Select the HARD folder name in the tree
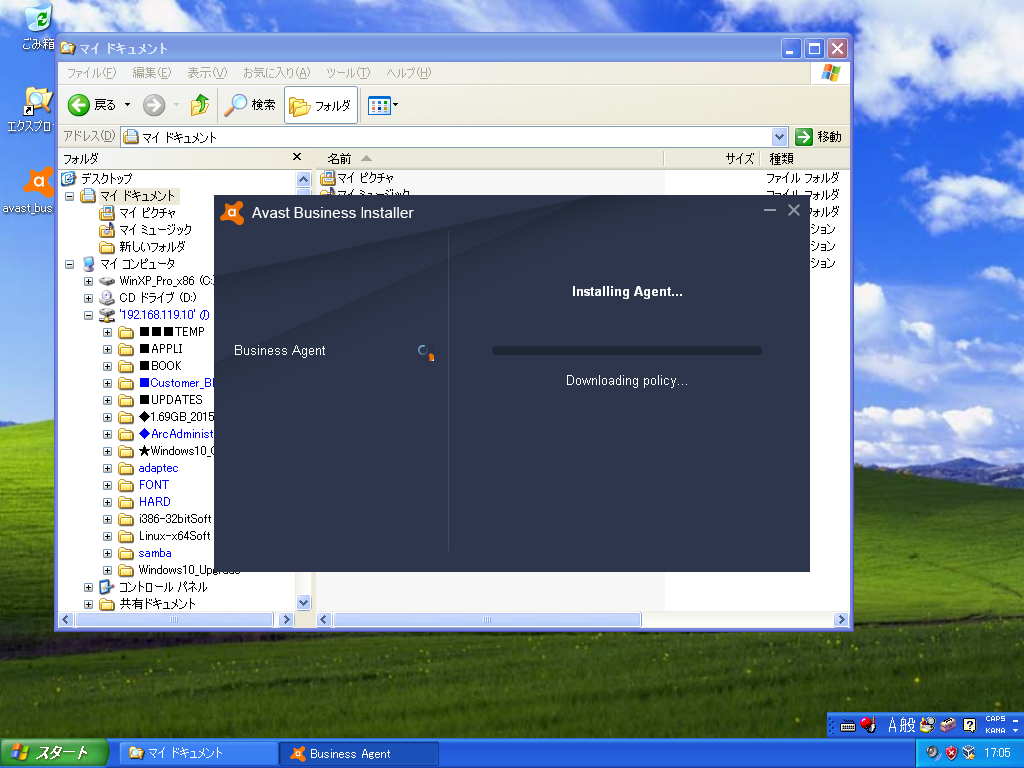 (x=155, y=502)
